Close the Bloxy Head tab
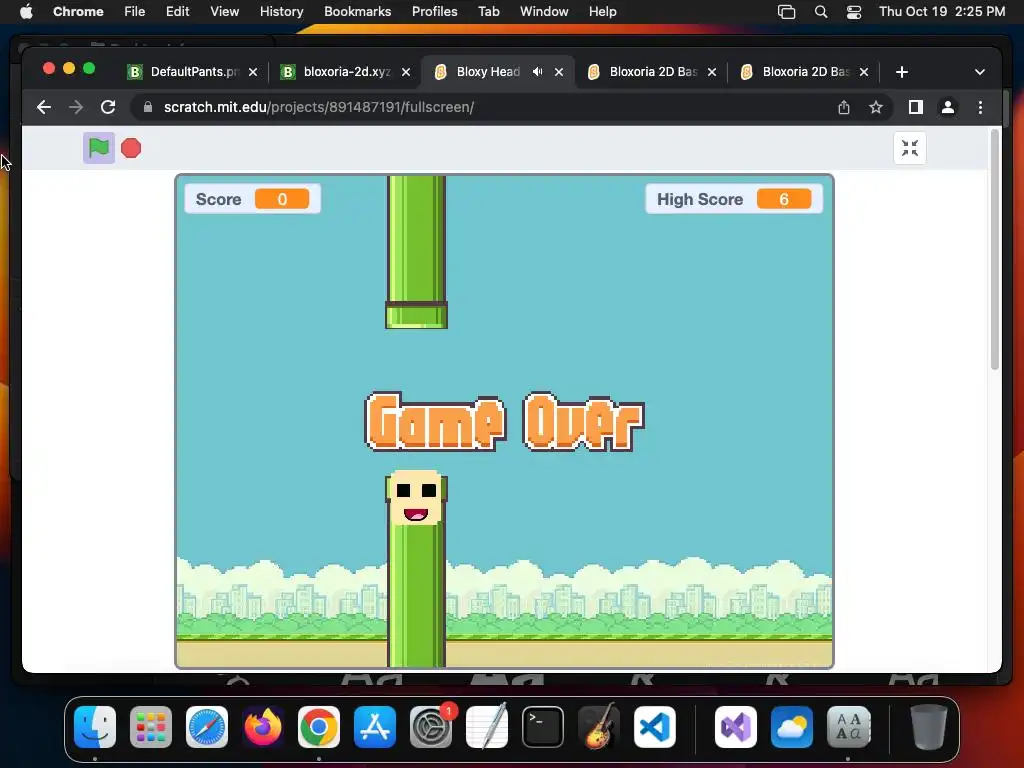The width and height of the screenshot is (1024, 768). coord(559,72)
